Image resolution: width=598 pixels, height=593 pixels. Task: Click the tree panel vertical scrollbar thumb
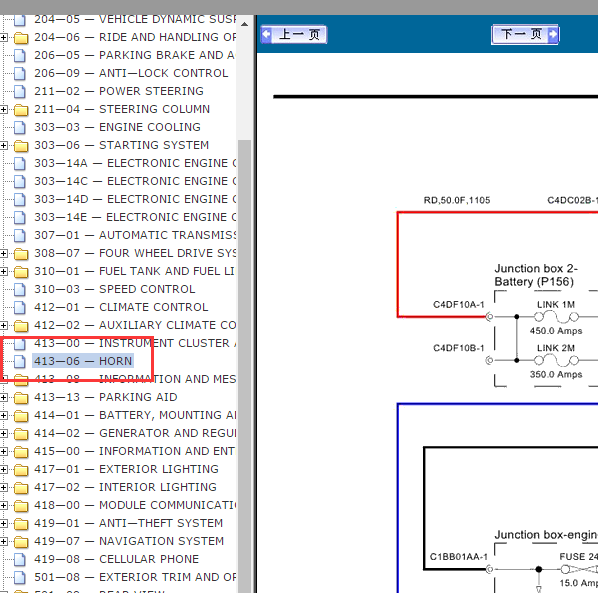[x=244, y=366]
